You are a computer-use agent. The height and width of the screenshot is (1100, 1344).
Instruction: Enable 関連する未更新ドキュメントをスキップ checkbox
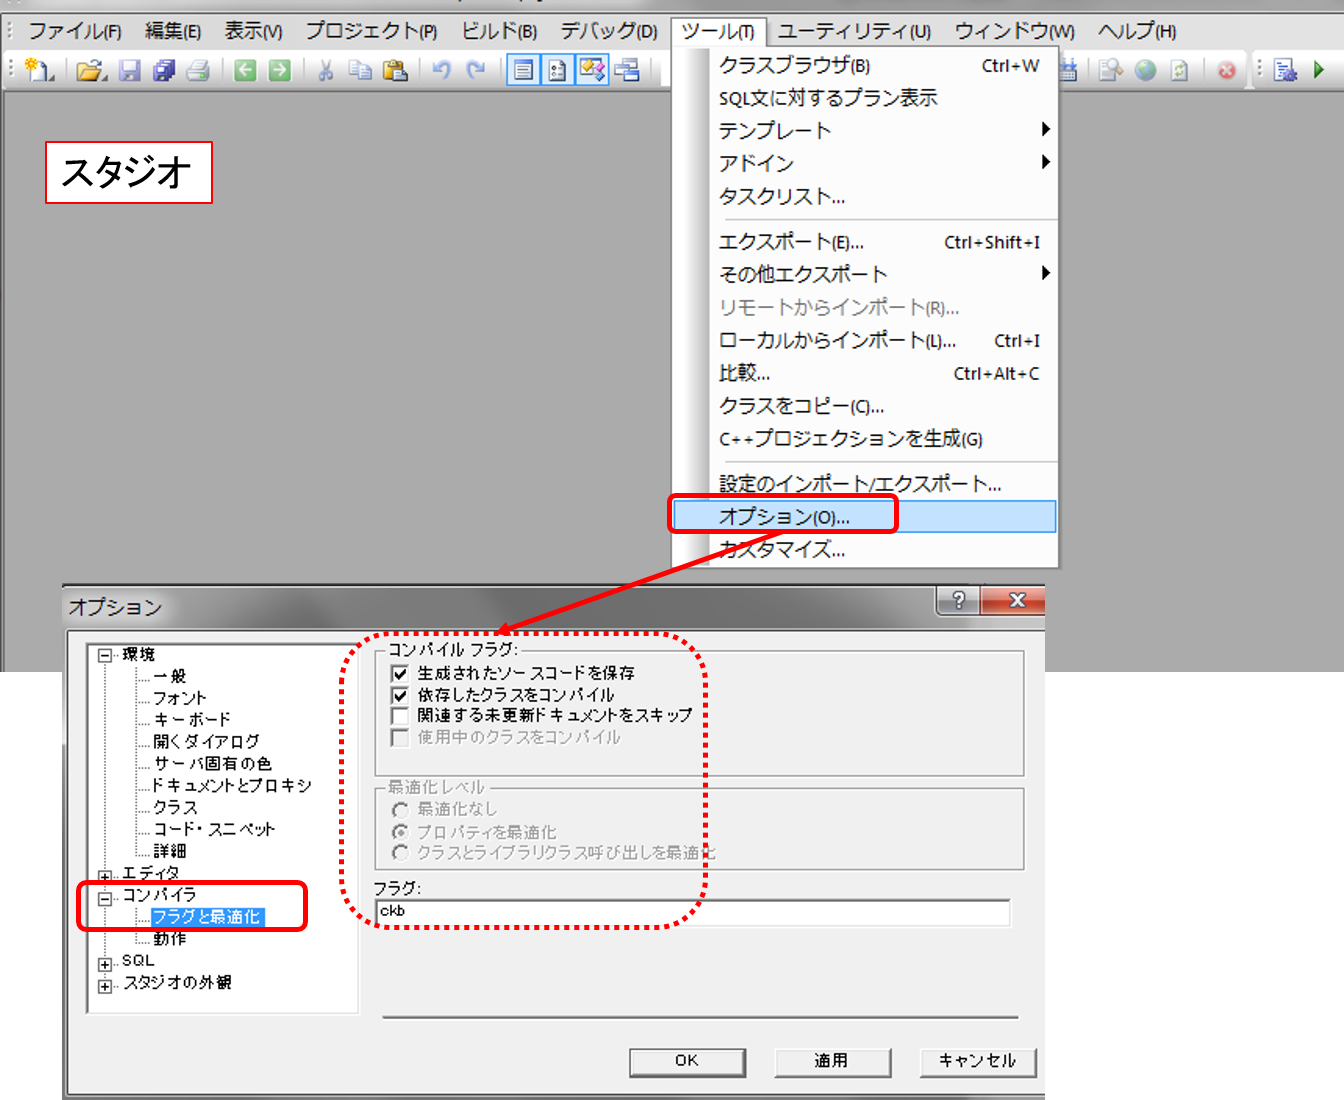pyautogui.click(x=400, y=716)
